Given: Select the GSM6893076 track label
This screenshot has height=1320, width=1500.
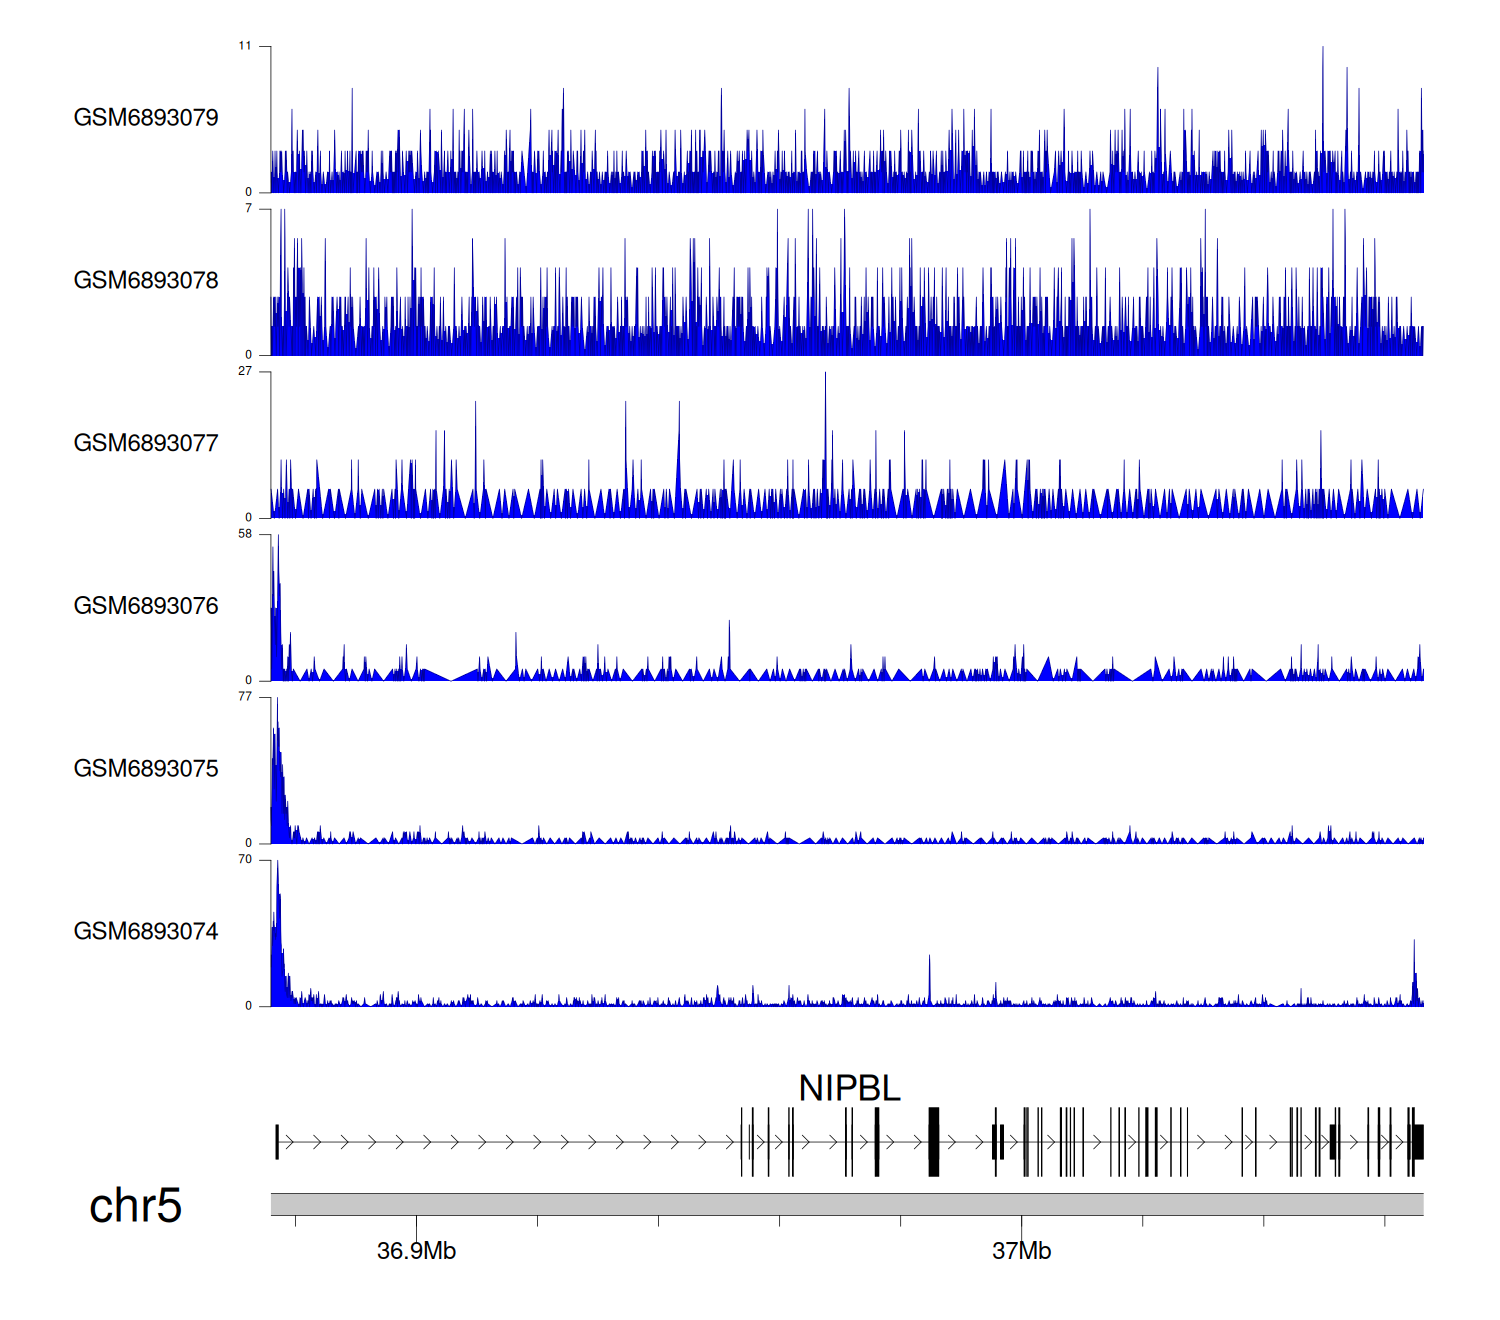Looking at the screenshot, I should click(146, 606).
